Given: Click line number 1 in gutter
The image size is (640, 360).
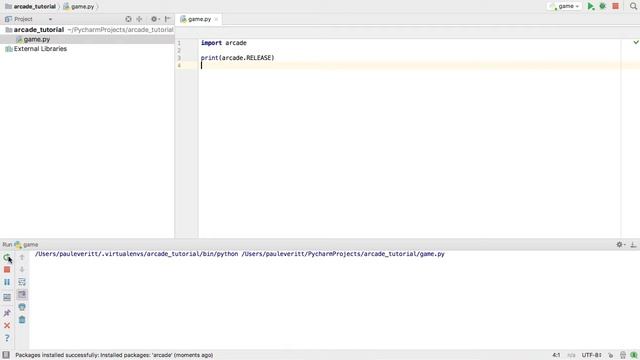Looking at the screenshot, I should pyautogui.click(x=179, y=43).
